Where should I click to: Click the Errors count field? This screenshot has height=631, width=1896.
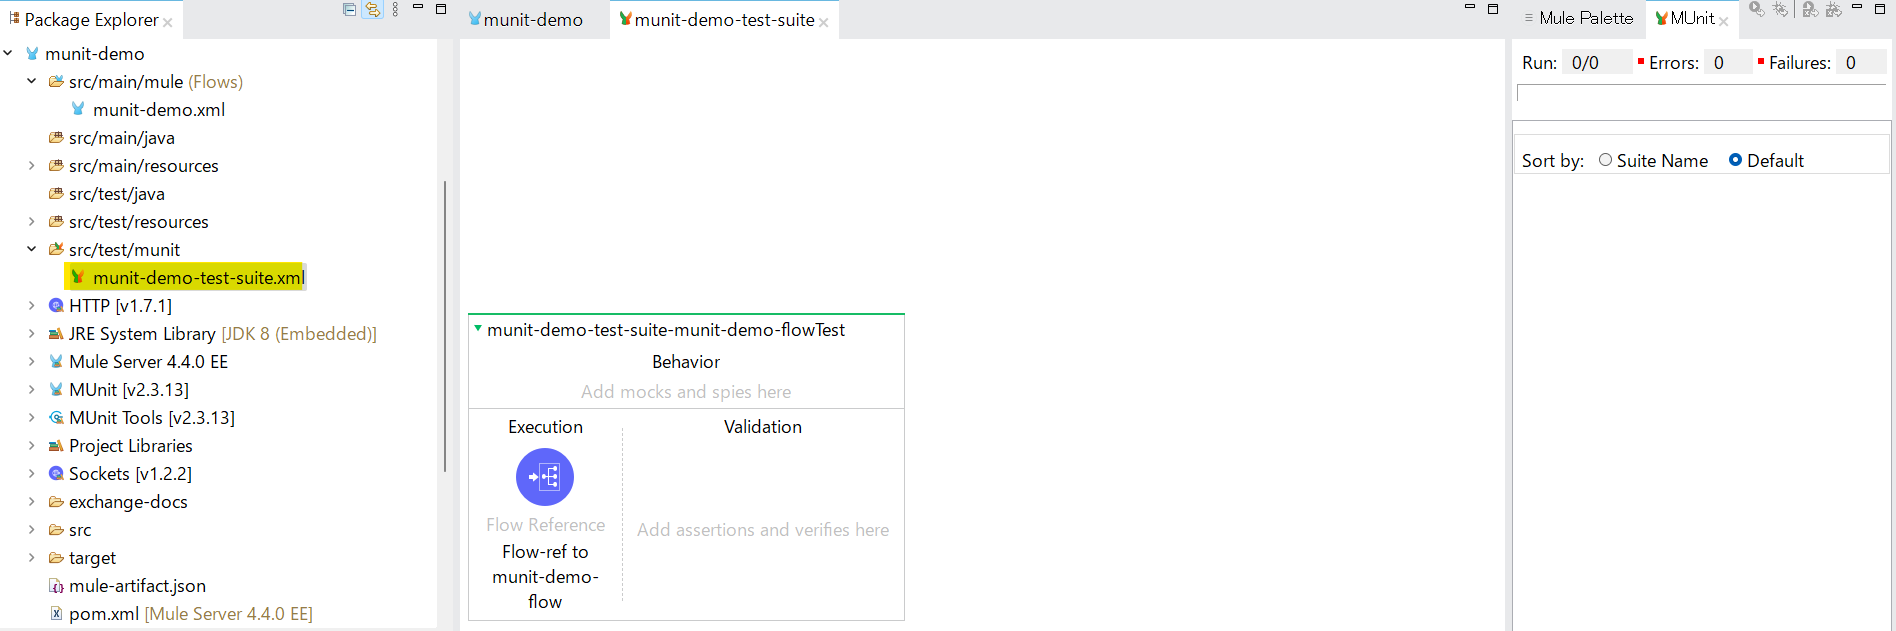(x=1728, y=62)
